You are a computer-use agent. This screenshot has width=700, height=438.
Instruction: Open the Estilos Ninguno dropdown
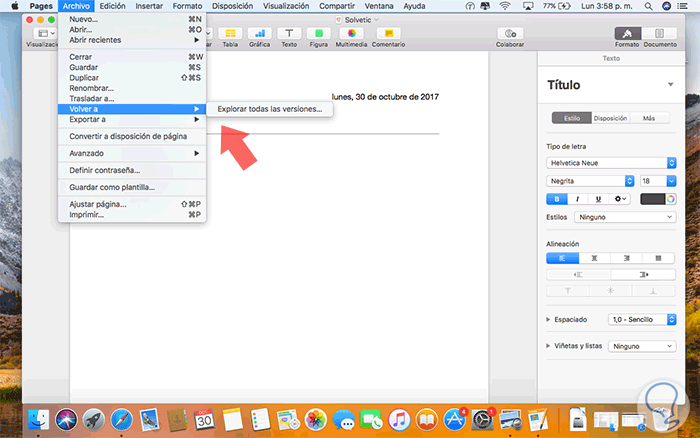(625, 217)
